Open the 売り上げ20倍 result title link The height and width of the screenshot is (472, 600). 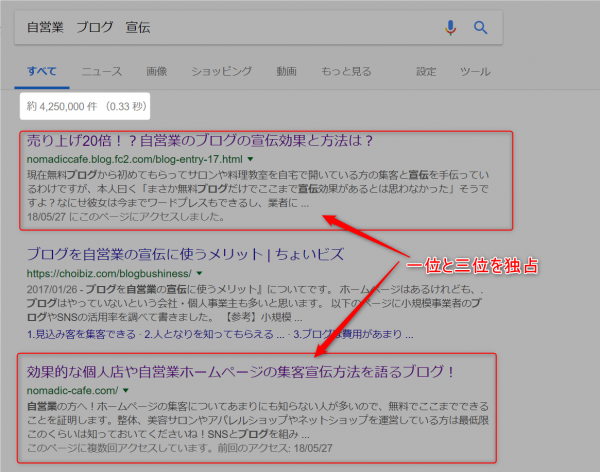[199, 140]
